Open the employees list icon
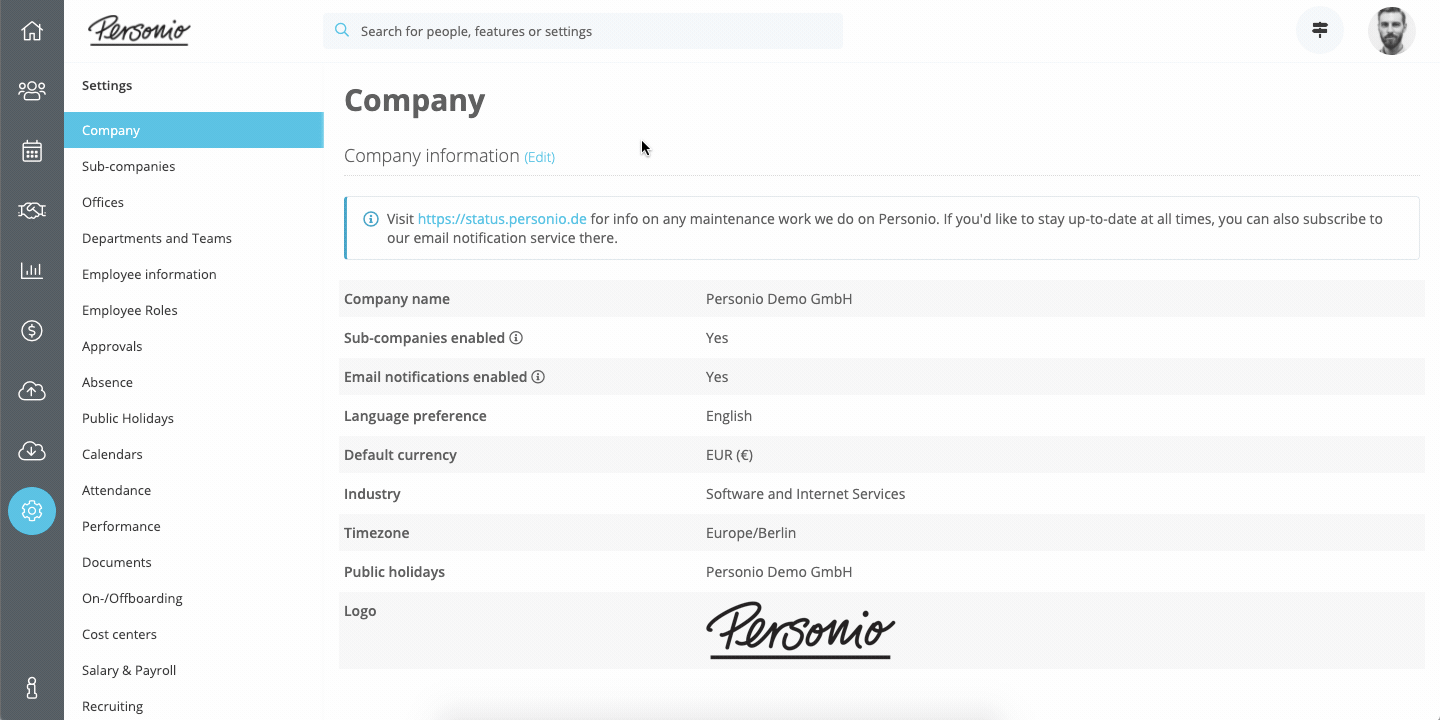1440x720 pixels. coord(32,91)
